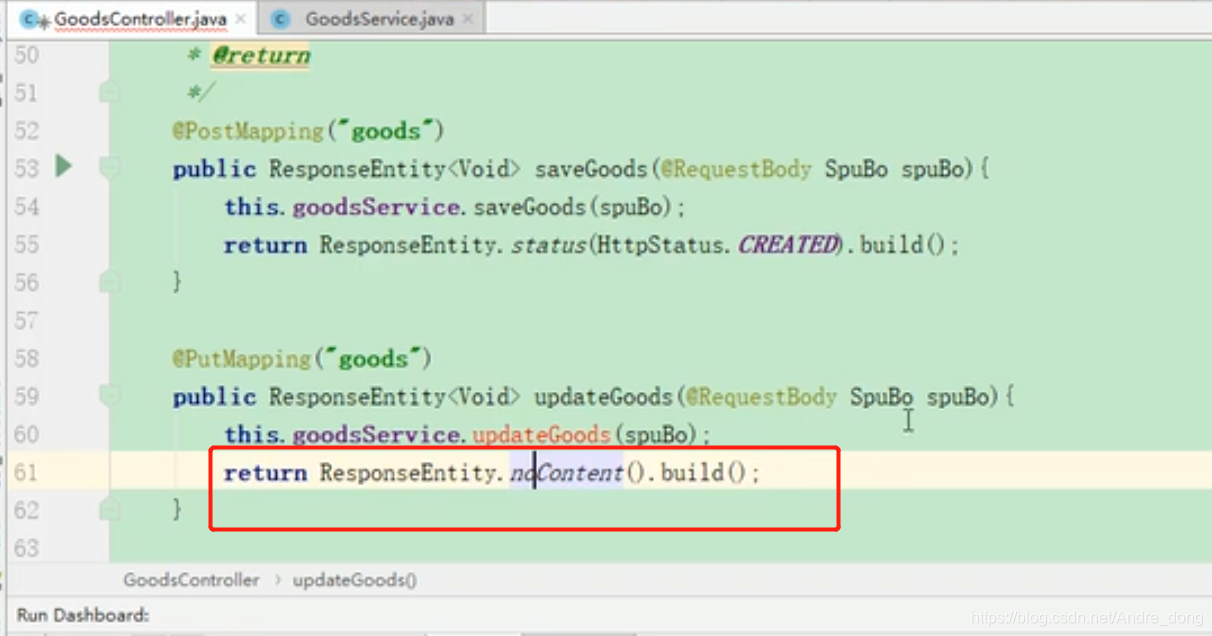The height and width of the screenshot is (636, 1212).
Task: Click the @RequestBody annotation on line 59
Action: point(761,397)
